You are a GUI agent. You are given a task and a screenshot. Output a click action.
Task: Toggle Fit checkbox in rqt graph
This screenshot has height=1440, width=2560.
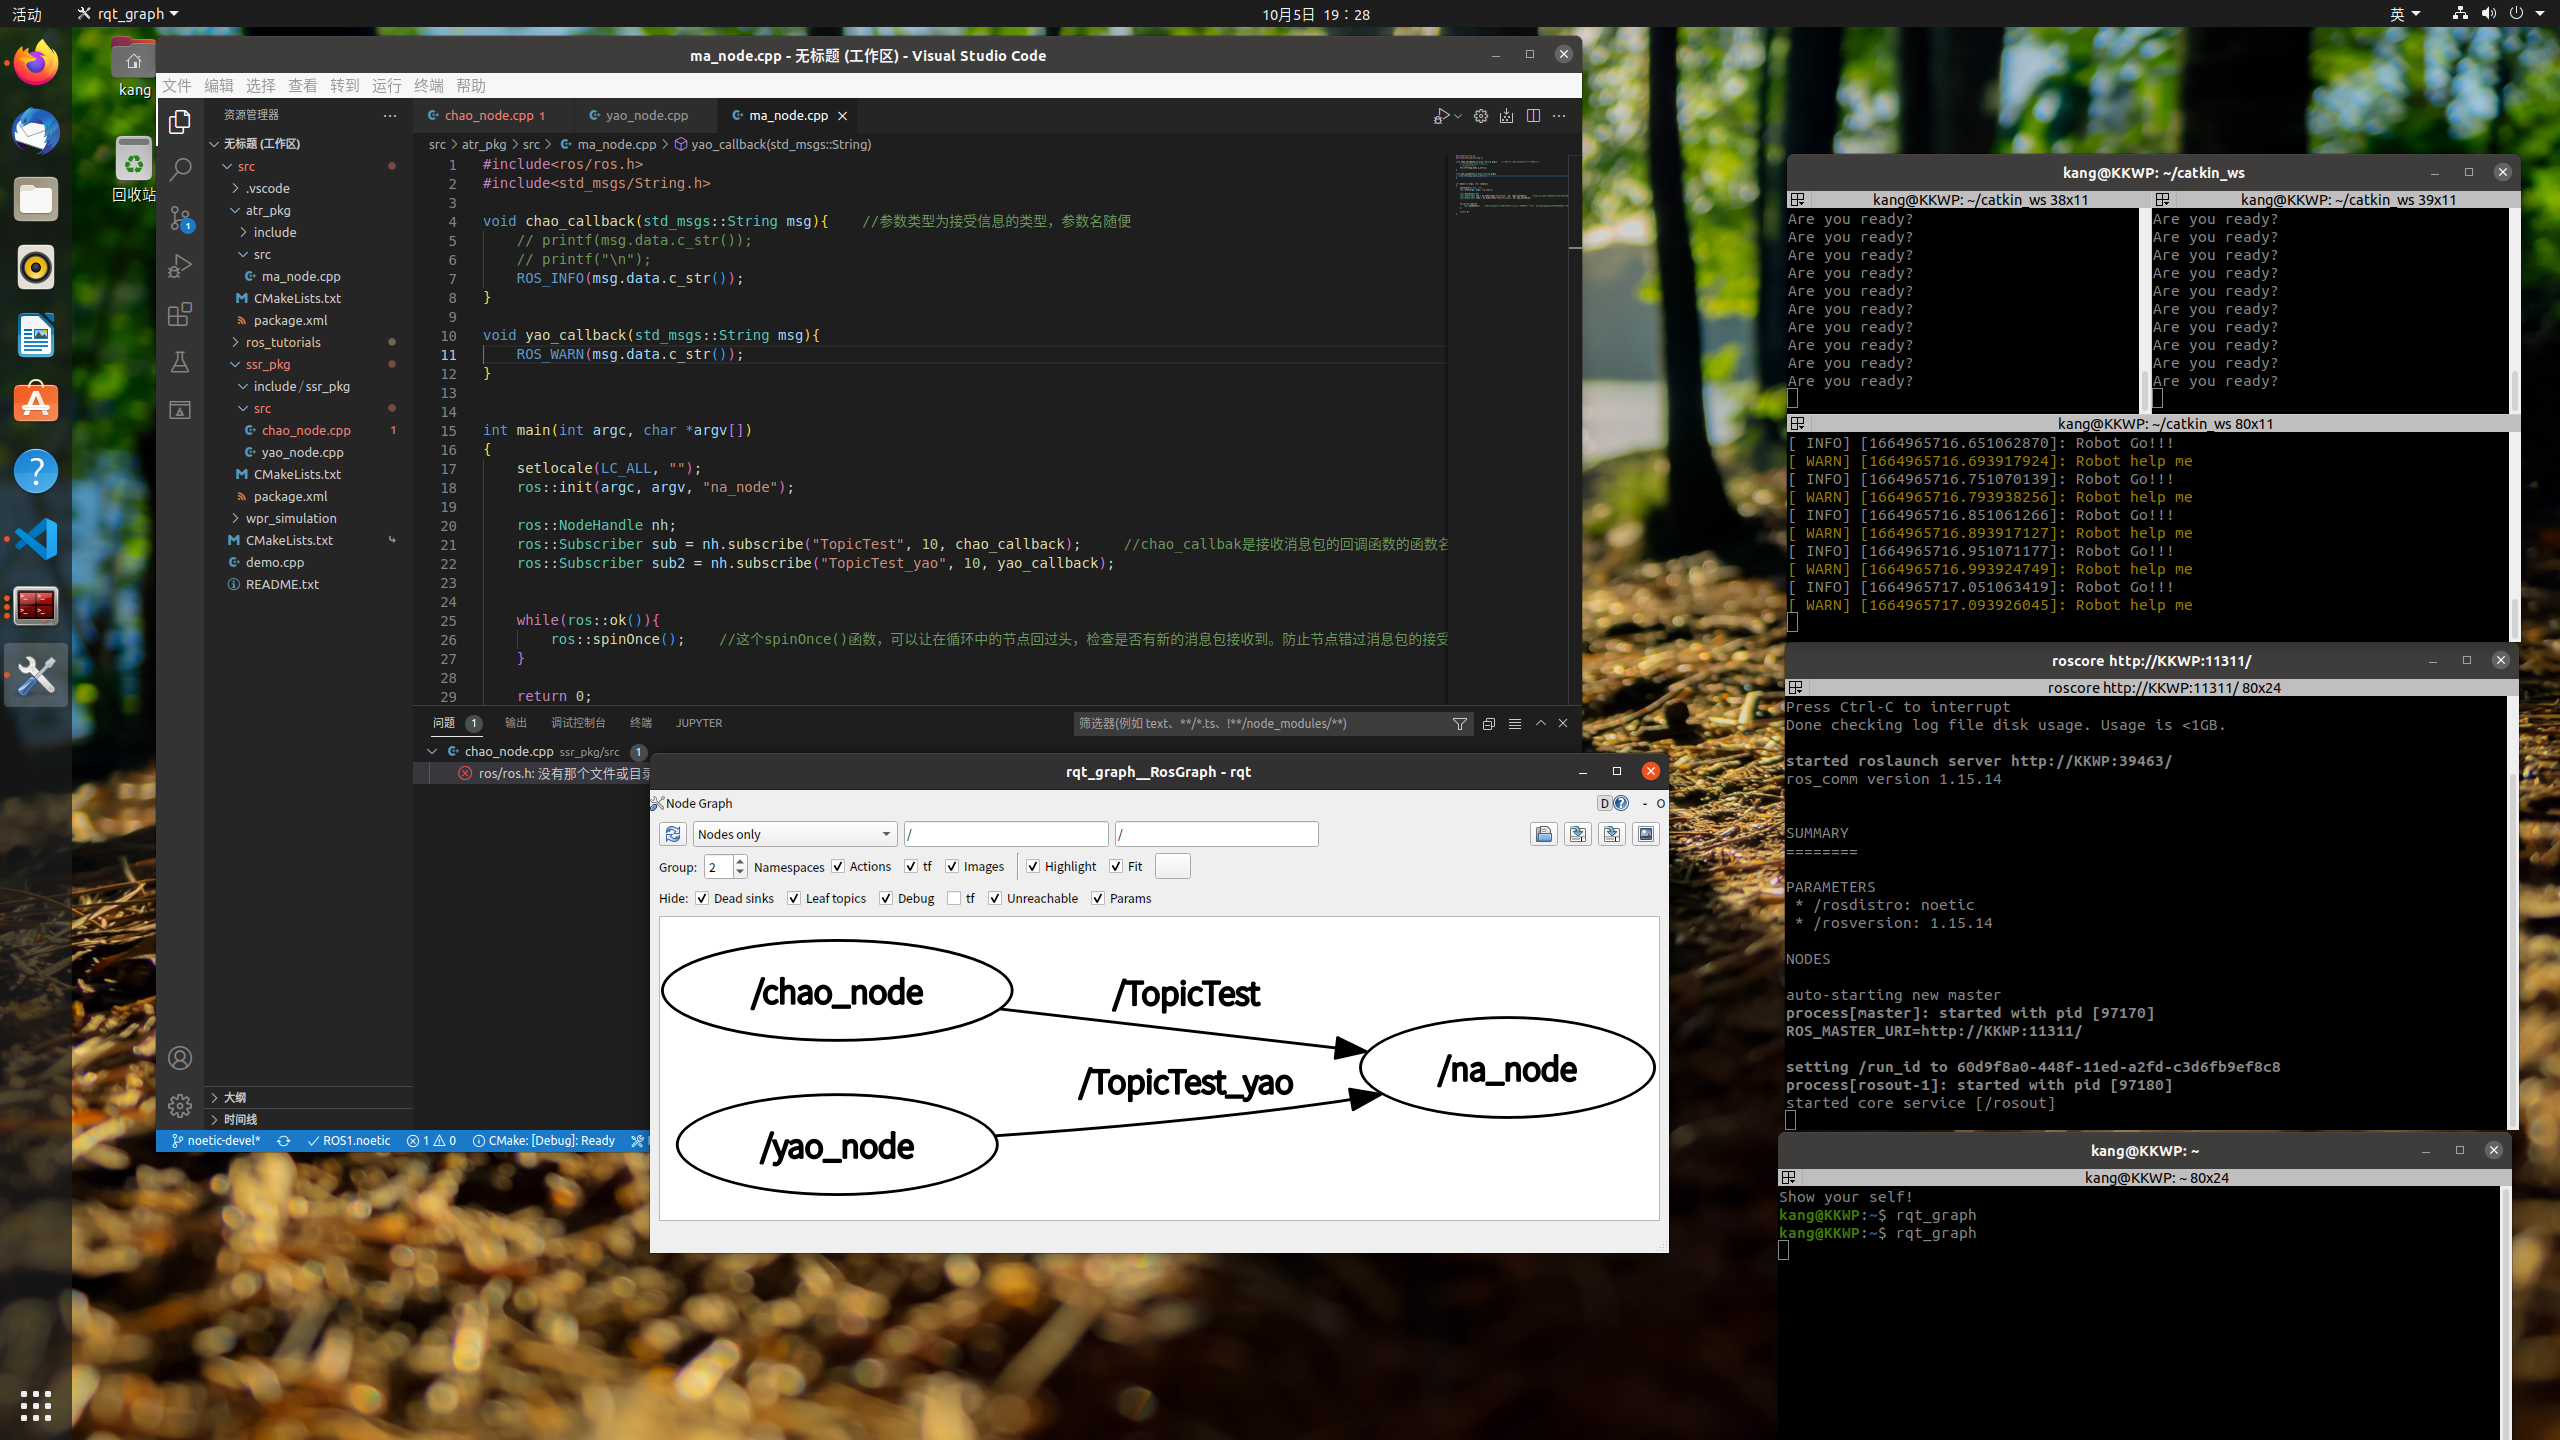[1116, 867]
